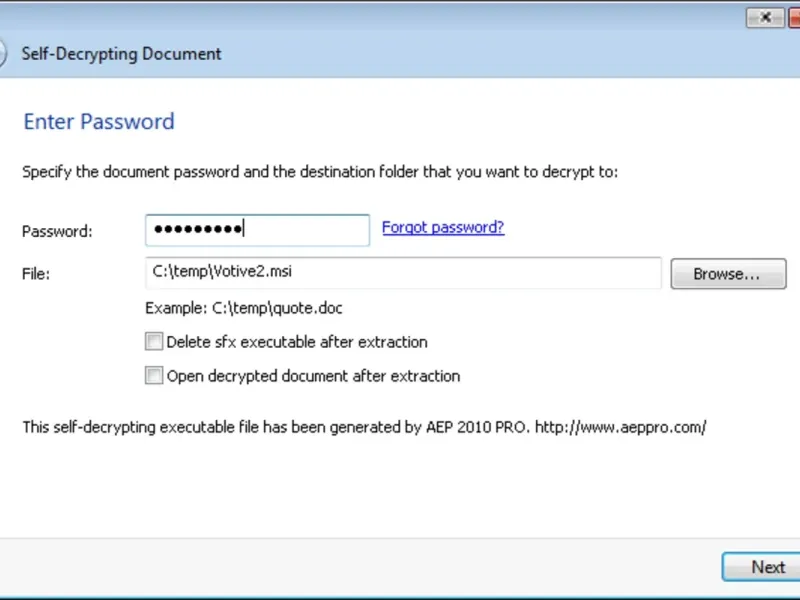Viewport: 800px width, 600px height.
Task: Click the File path input field
Action: click(x=403, y=273)
